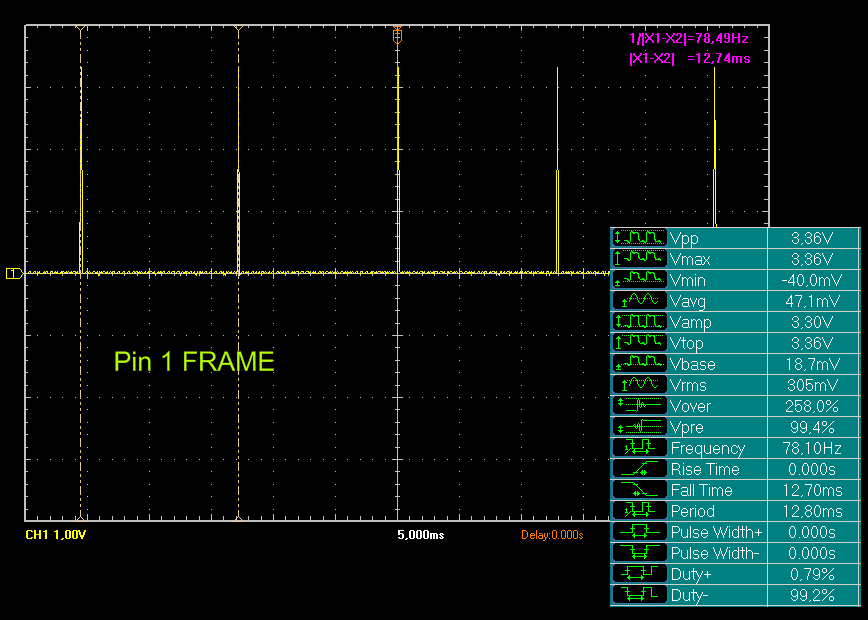868x620 pixels.
Task: Click the Vrms value 305mV
Action: click(812, 385)
